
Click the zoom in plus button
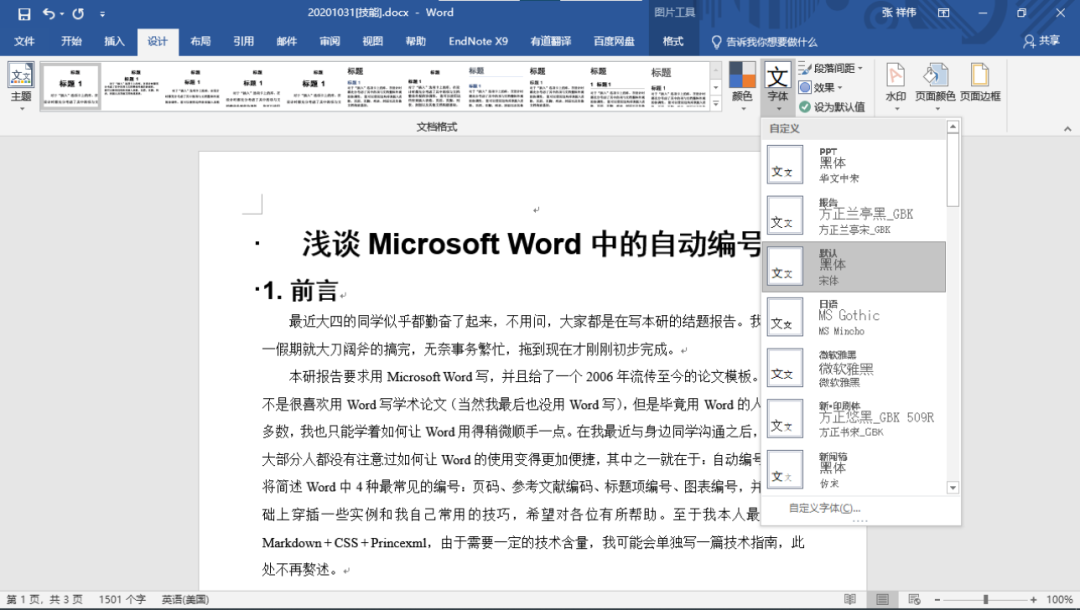(1033, 600)
